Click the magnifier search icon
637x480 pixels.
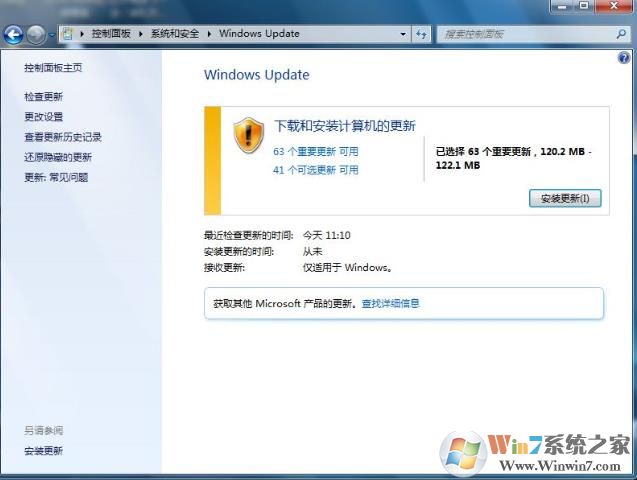(621, 34)
